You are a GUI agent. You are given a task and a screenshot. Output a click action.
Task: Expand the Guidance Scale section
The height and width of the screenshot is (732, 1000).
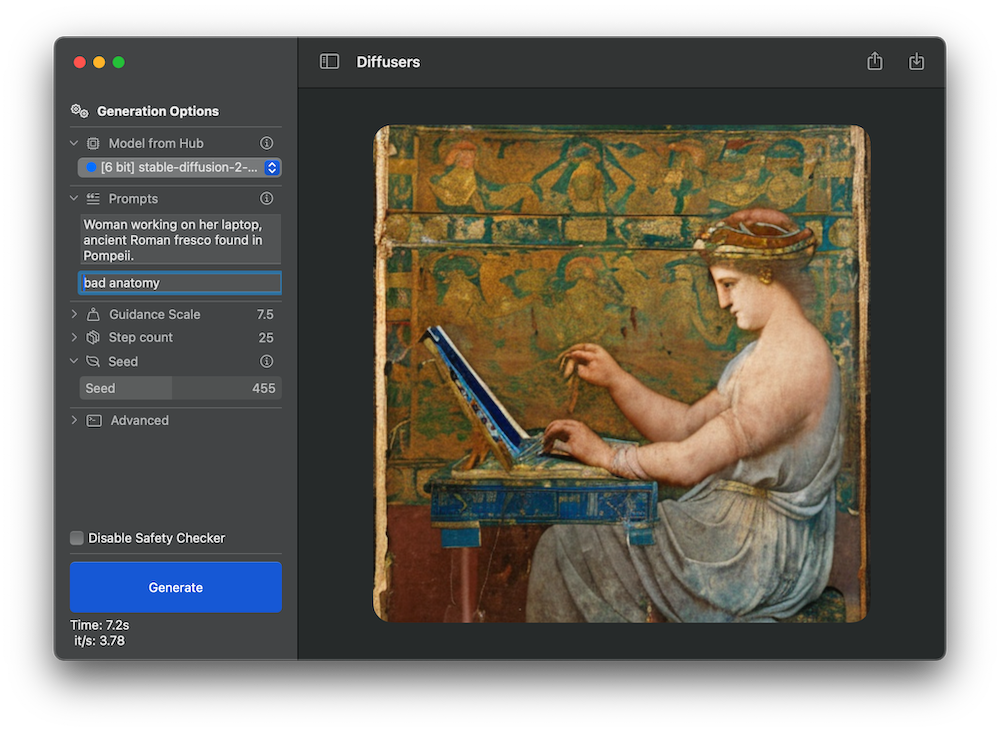pos(72,313)
